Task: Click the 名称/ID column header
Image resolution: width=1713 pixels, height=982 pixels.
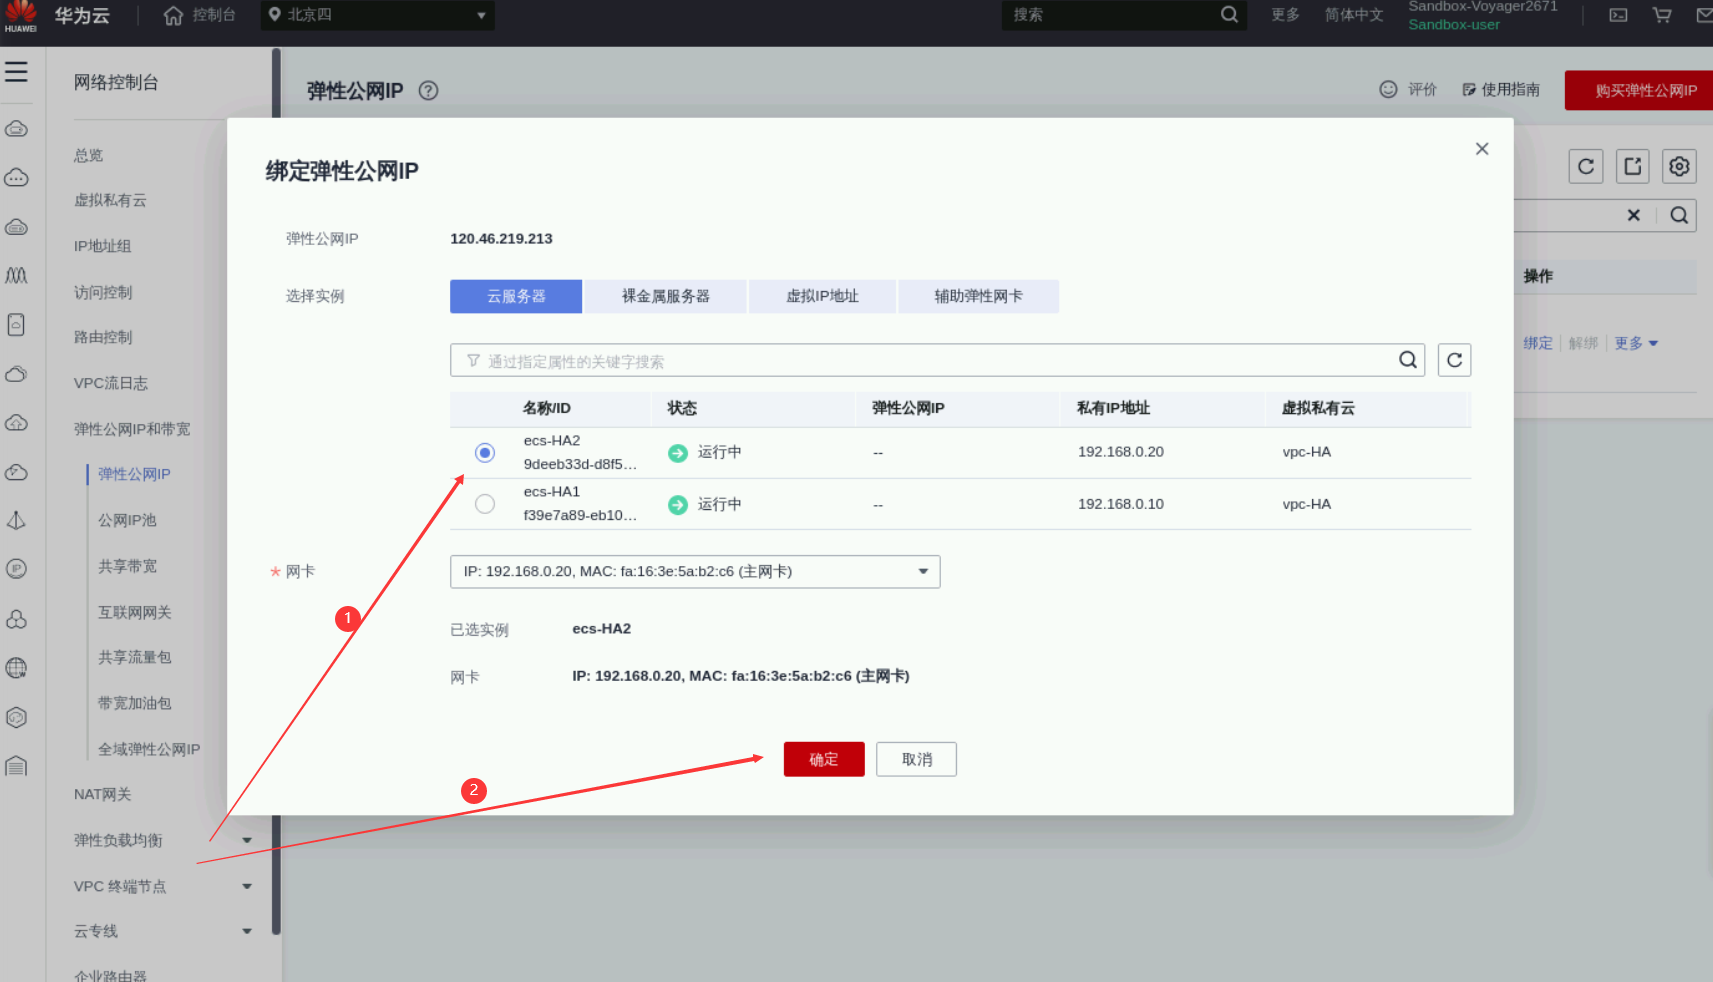Action: pos(547,408)
